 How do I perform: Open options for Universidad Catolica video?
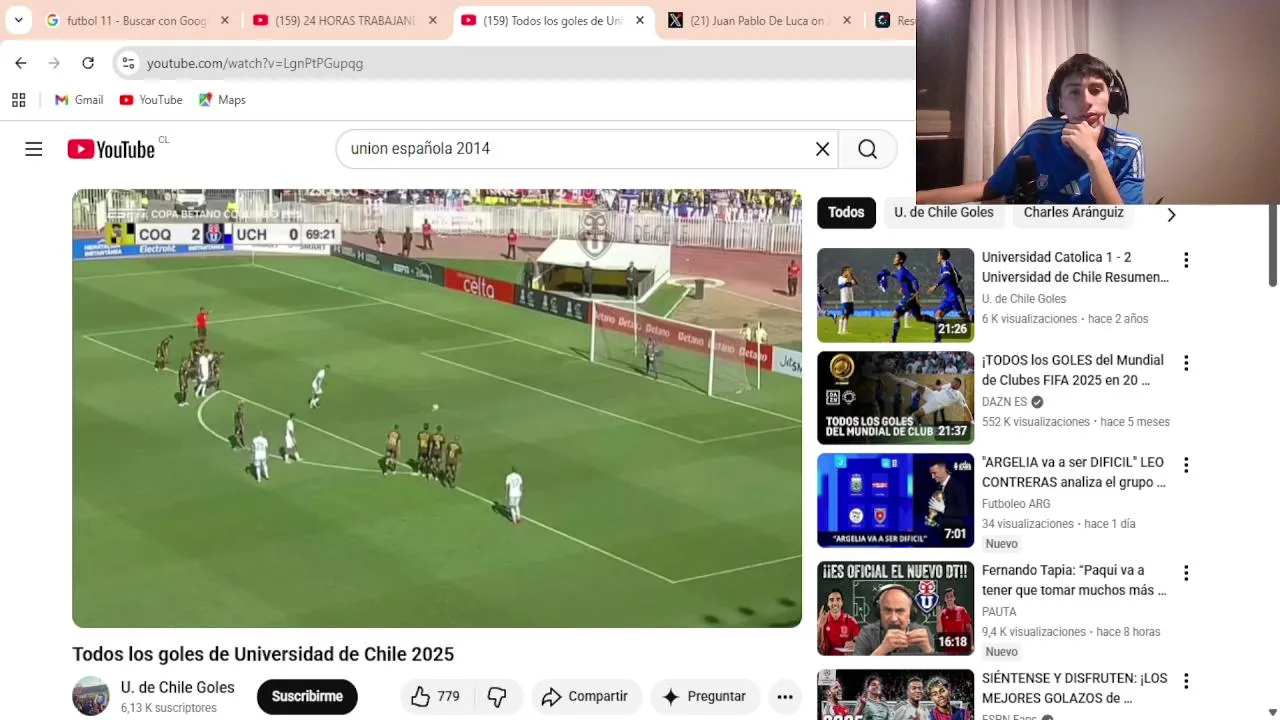(1186, 260)
